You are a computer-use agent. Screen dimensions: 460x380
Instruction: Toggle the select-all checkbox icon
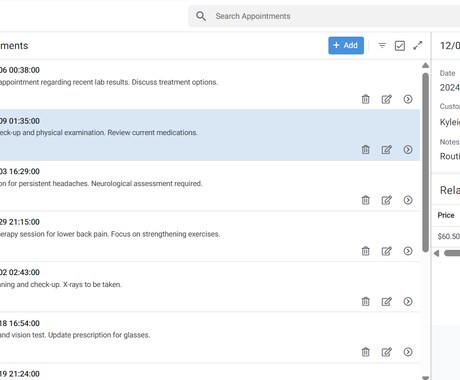click(x=400, y=46)
